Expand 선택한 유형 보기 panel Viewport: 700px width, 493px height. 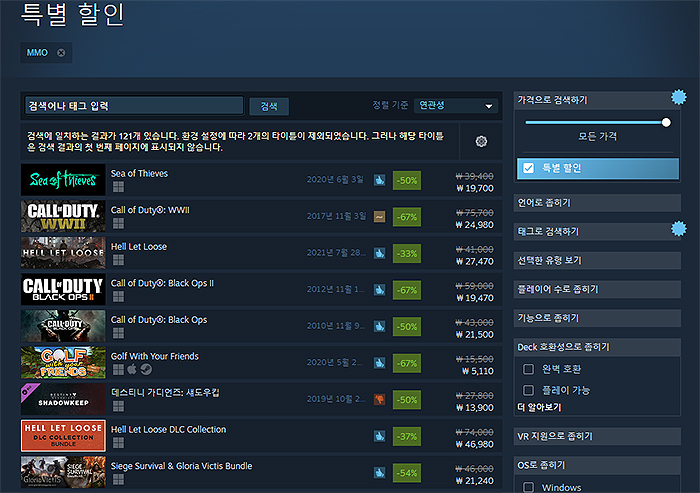(597, 260)
